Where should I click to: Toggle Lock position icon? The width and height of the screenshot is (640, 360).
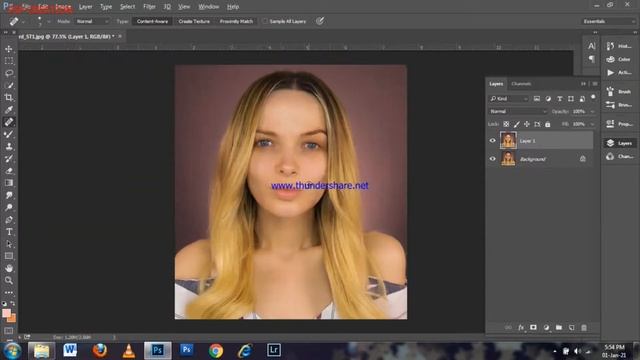[527, 124]
